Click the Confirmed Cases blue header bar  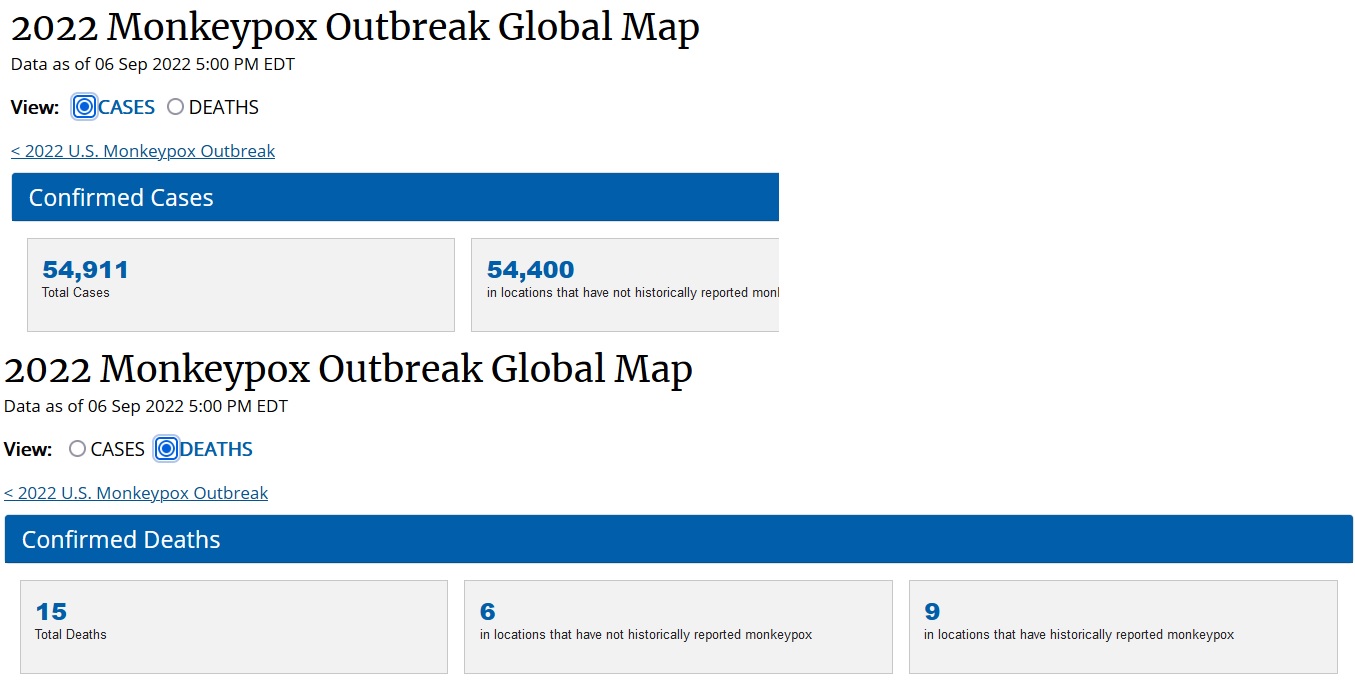click(x=395, y=197)
